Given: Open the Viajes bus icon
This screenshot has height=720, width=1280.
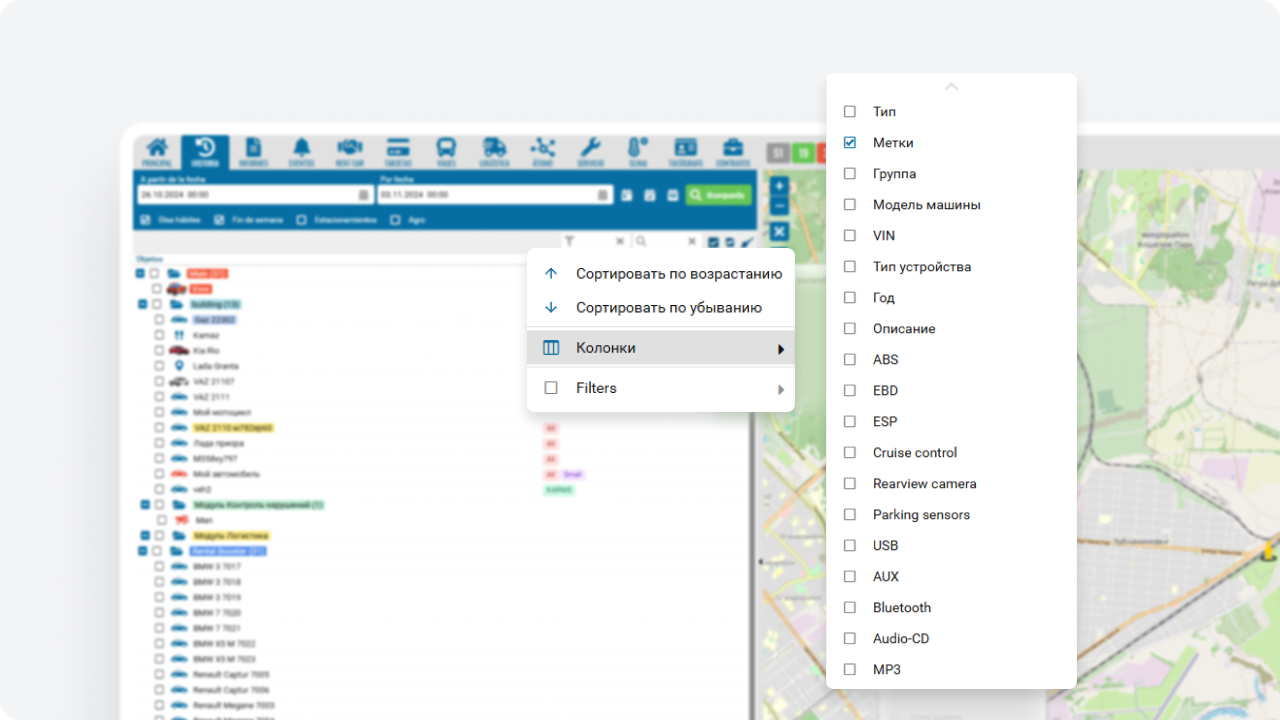Looking at the screenshot, I should [x=446, y=151].
